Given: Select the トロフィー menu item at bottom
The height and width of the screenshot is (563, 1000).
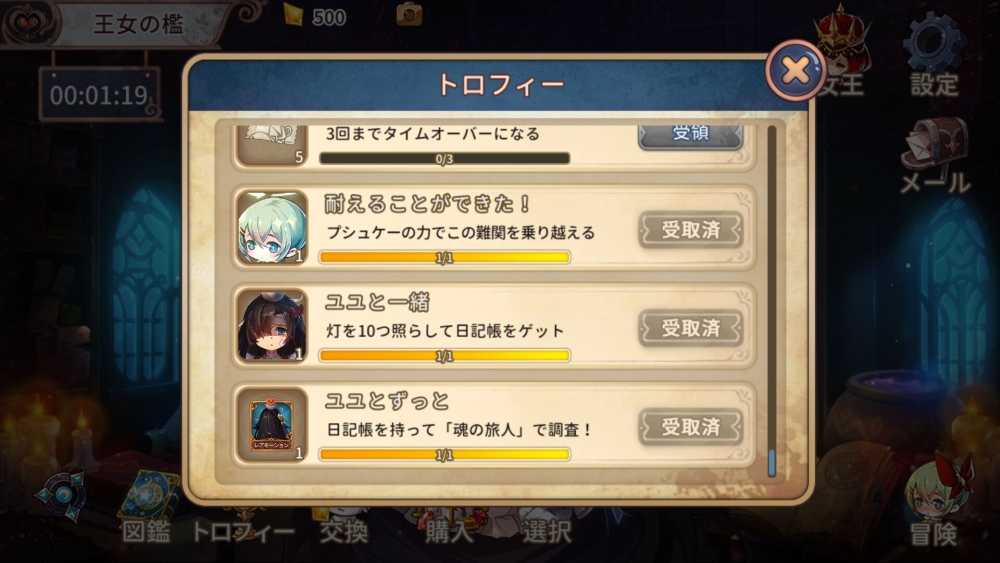Looking at the screenshot, I should (243, 530).
